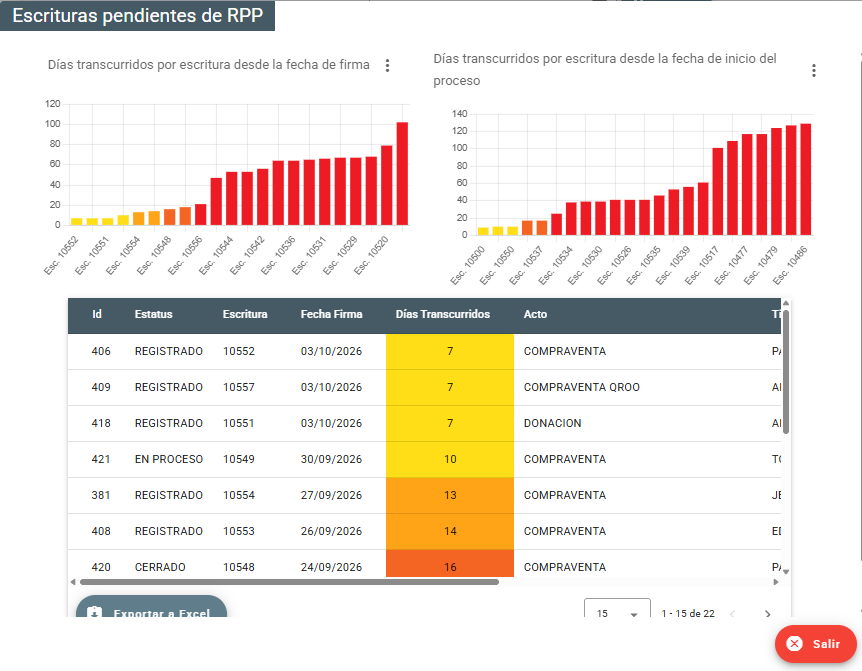Image resolution: width=862 pixels, height=671 pixels.
Task: Sort by the Acto column header
Action: point(535,314)
